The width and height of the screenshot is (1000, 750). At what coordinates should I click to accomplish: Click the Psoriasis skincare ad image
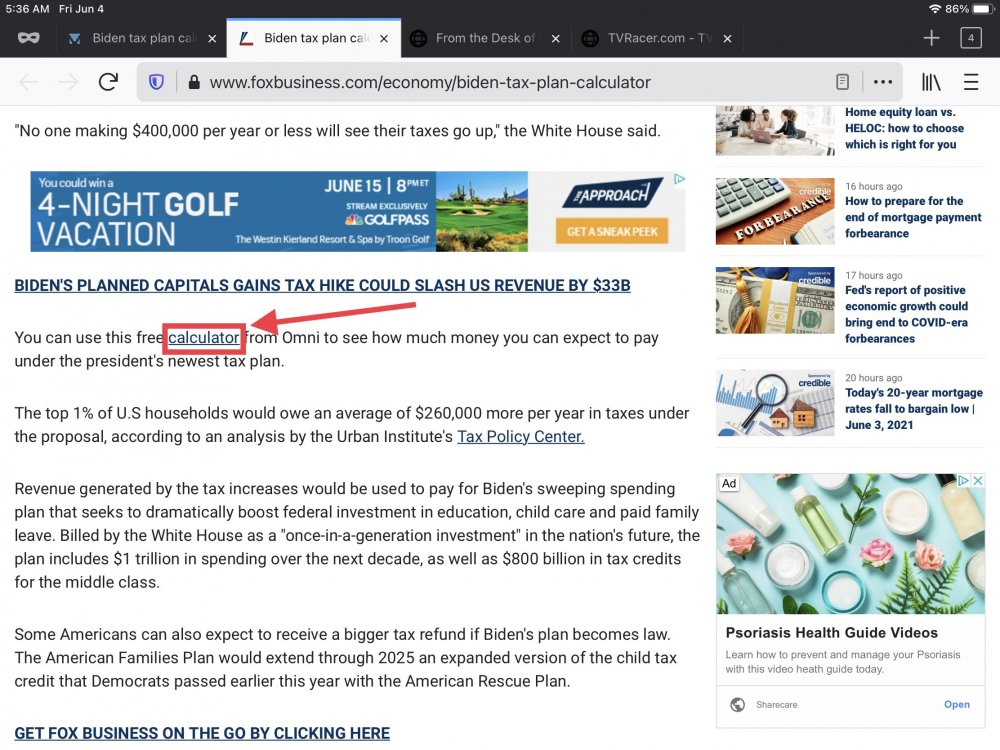click(x=850, y=544)
